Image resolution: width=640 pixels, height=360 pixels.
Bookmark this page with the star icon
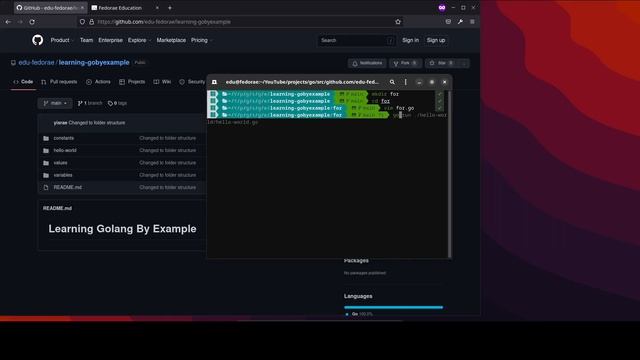398,22
